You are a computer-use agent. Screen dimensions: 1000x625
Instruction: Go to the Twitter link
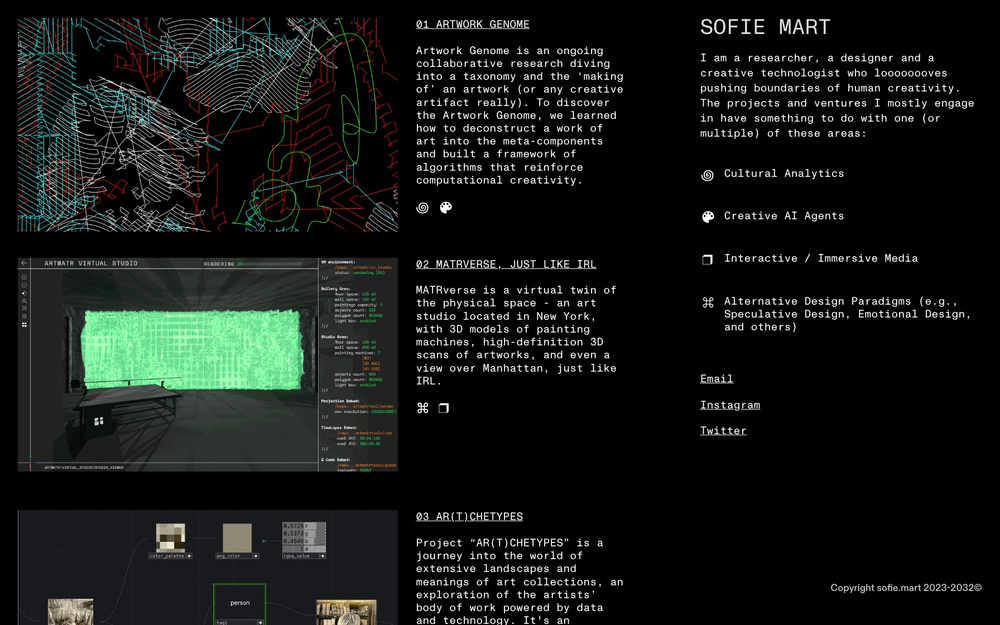[x=723, y=431]
